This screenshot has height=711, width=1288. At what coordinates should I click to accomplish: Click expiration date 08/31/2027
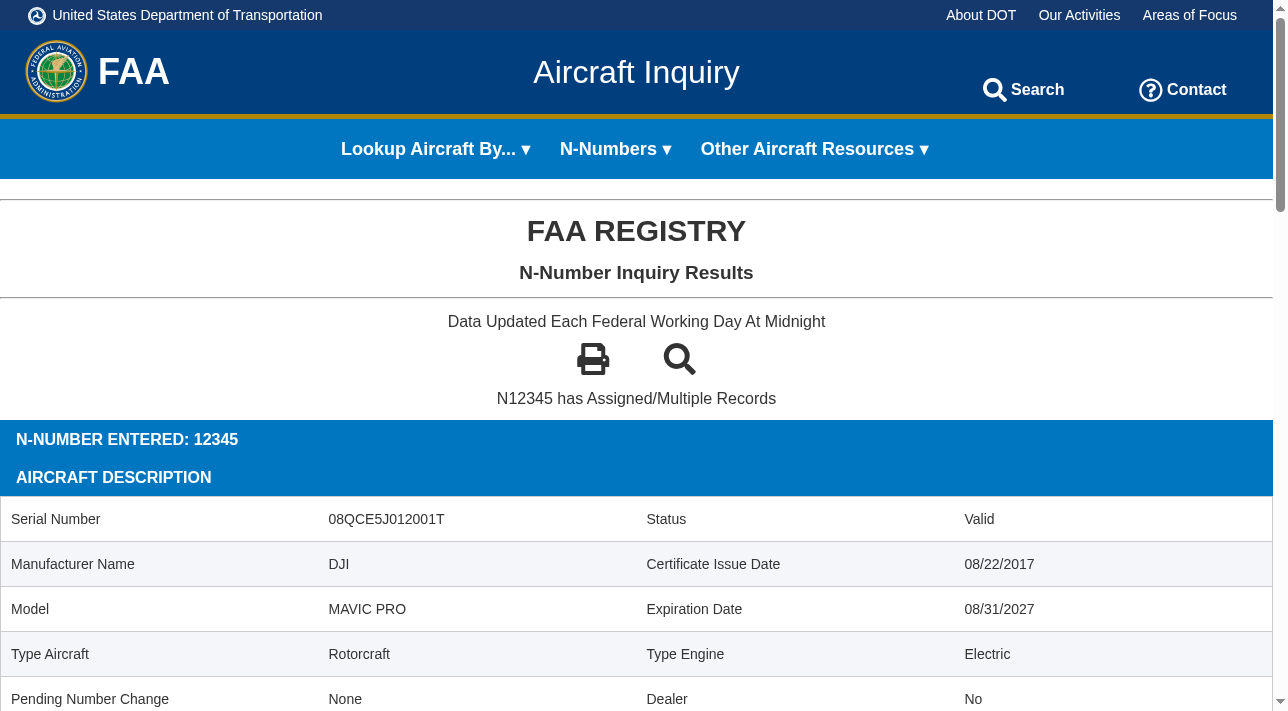[x=999, y=609]
